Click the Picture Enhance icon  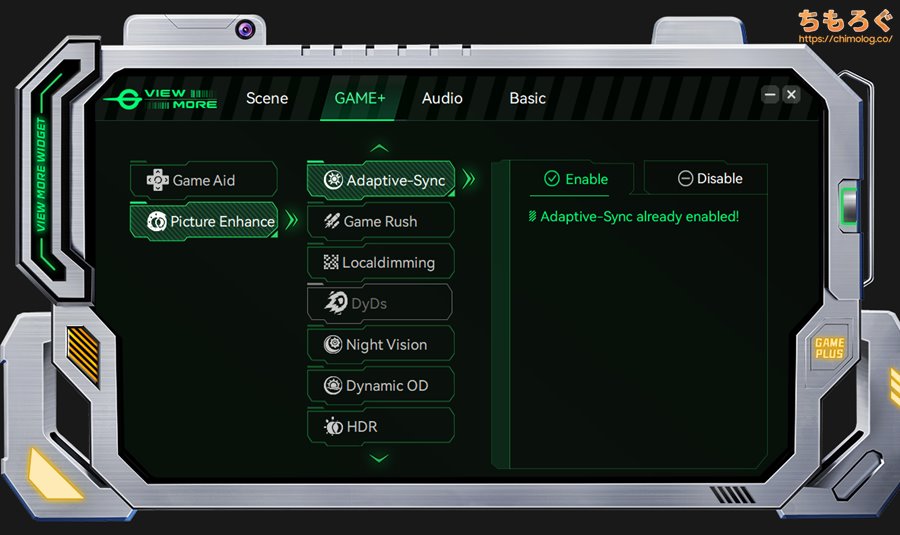point(157,222)
